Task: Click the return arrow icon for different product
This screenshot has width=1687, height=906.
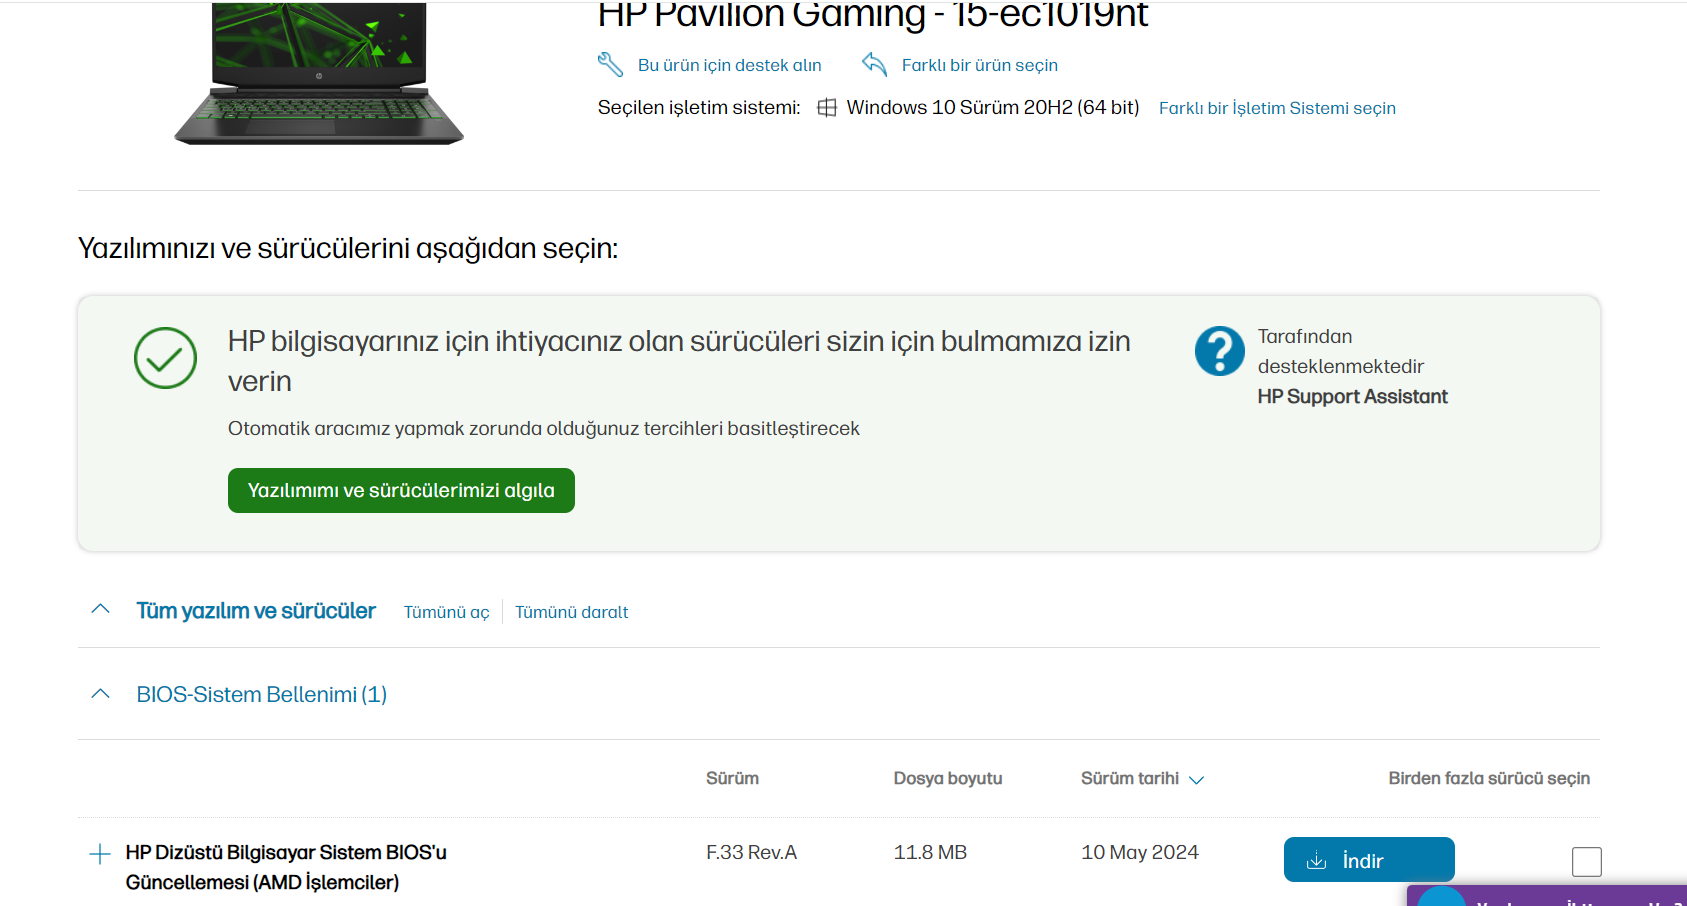Action: [x=875, y=64]
